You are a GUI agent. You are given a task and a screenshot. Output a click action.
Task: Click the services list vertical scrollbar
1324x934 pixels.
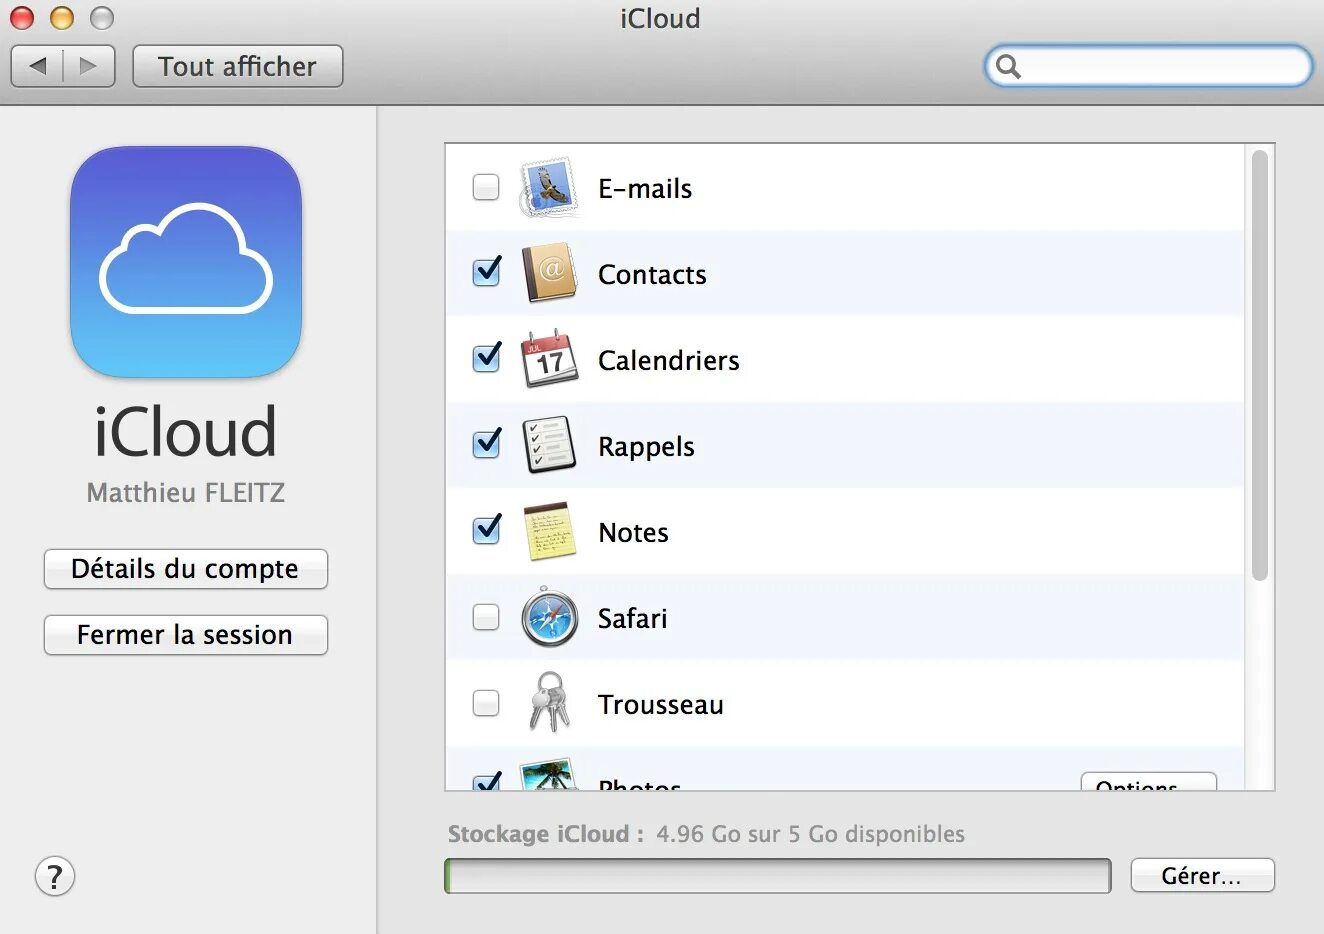pyautogui.click(x=1259, y=365)
